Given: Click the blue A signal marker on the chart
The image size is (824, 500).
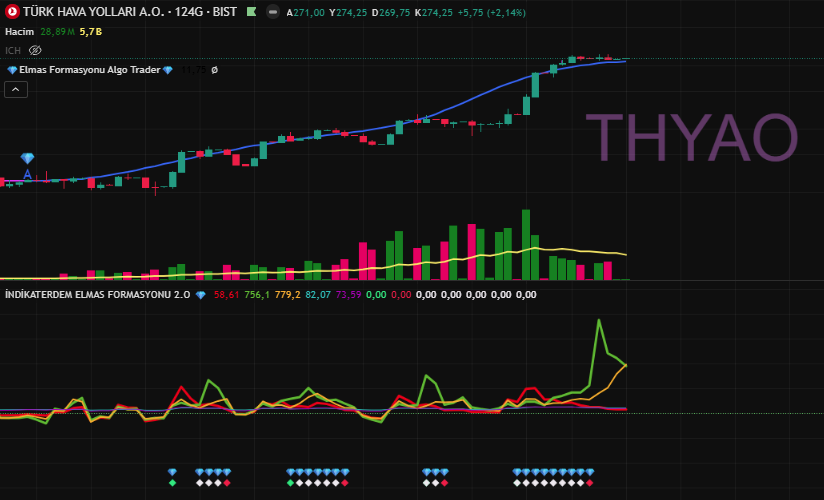Looking at the screenshot, I should click(27, 174).
